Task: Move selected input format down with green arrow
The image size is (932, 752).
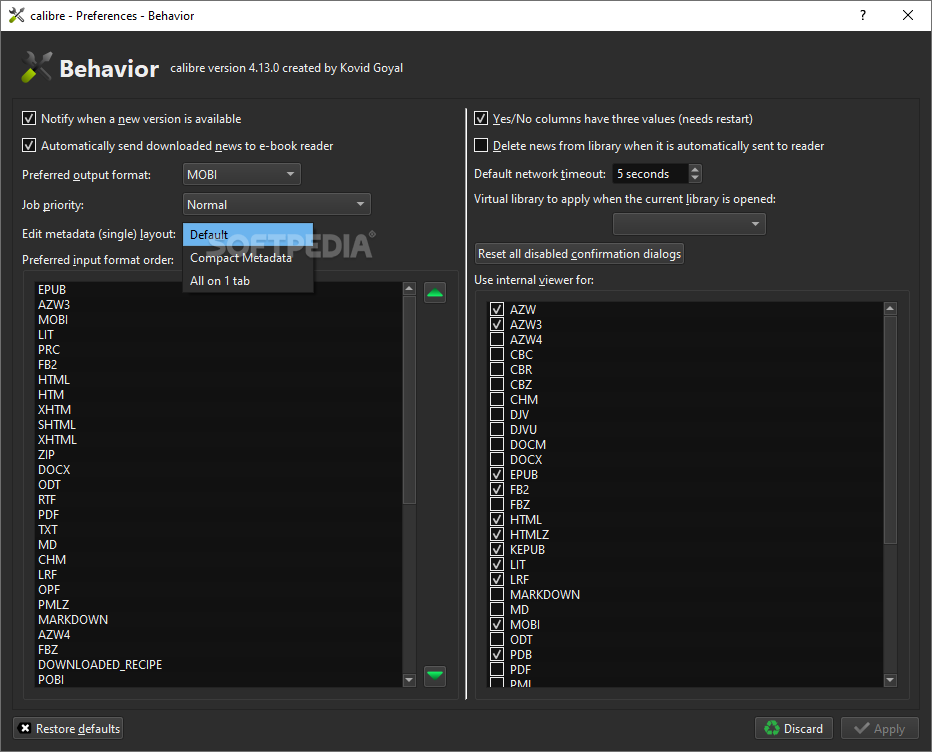Action: [435, 675]
